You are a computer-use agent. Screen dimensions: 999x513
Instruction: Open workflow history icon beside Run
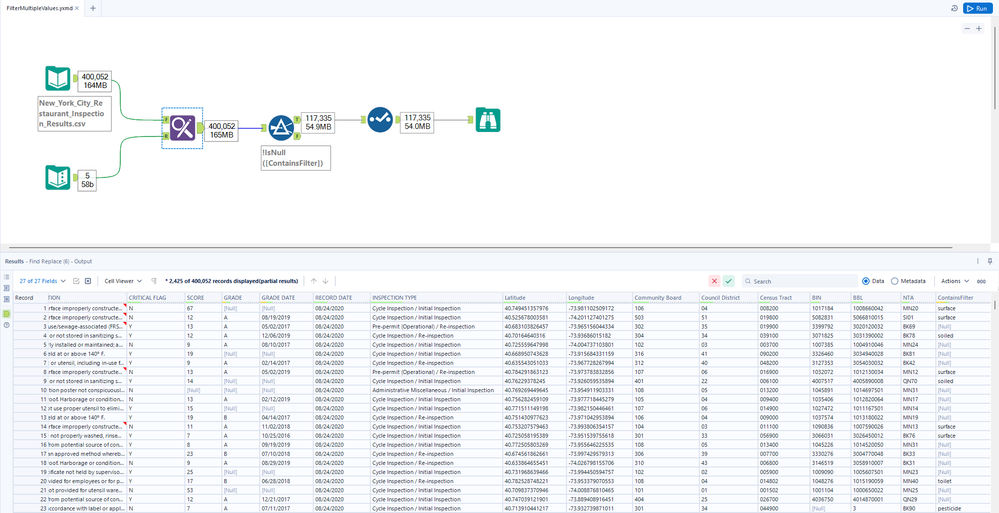click(x=954, y=8)
